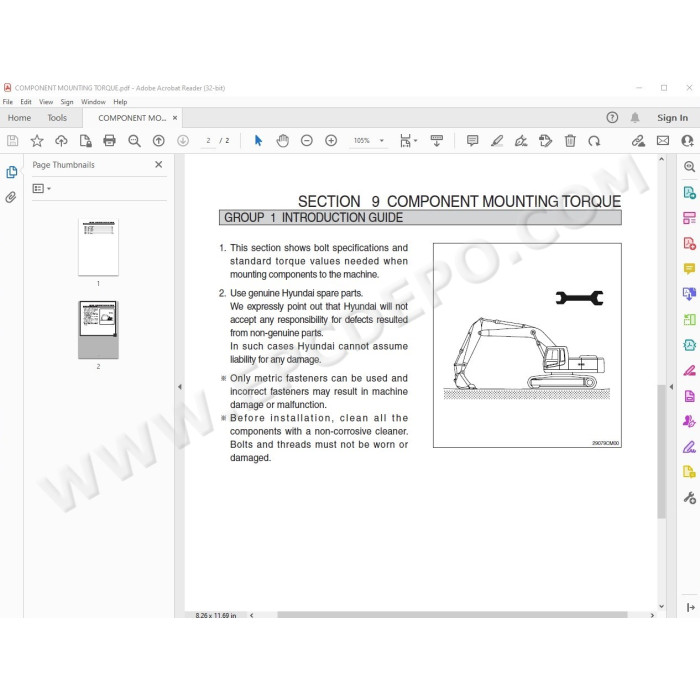Switch to the Tools tab
Image resolution: width=700 pixels, height=700 pixels.
pos(57,118)
